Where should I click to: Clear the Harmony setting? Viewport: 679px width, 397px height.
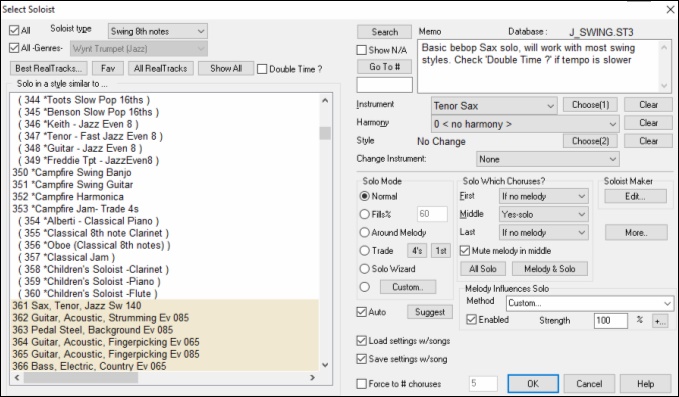[x=649, y=123]
